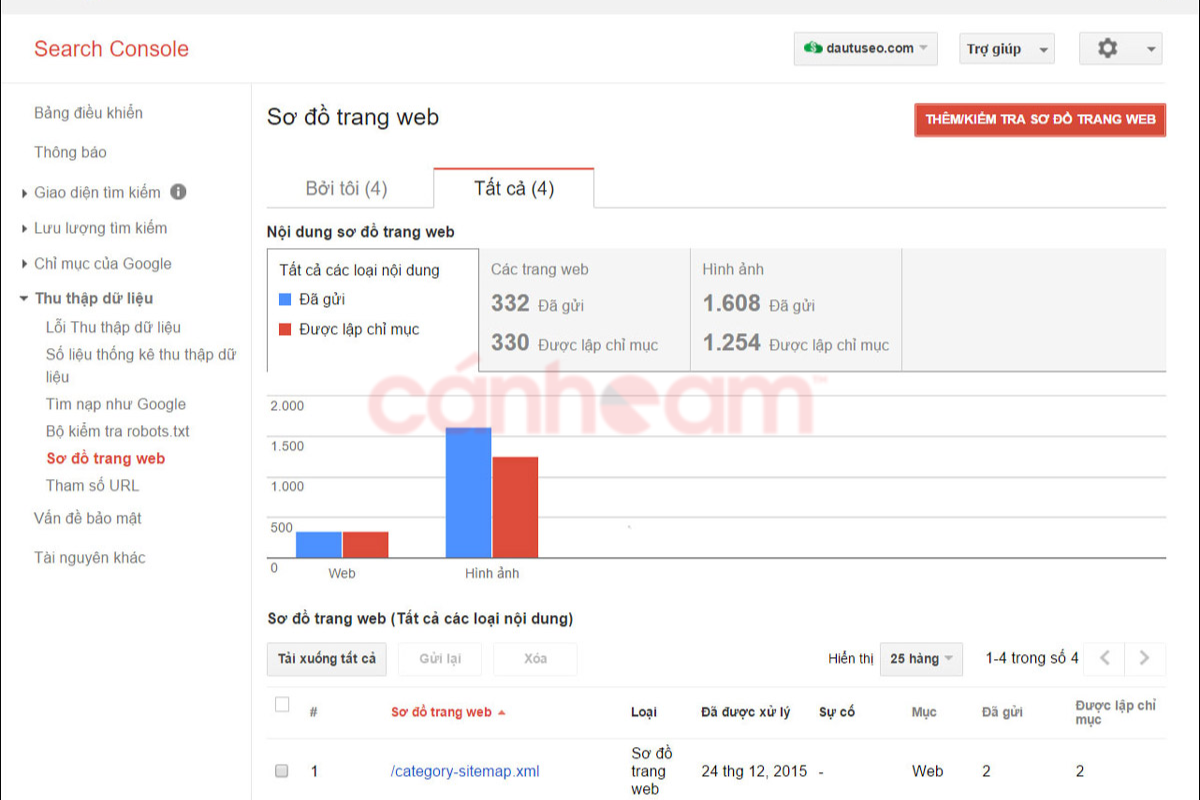Click the blue Web chart bar
Viewport: 1200px width, 800px height.
[319, 544]
